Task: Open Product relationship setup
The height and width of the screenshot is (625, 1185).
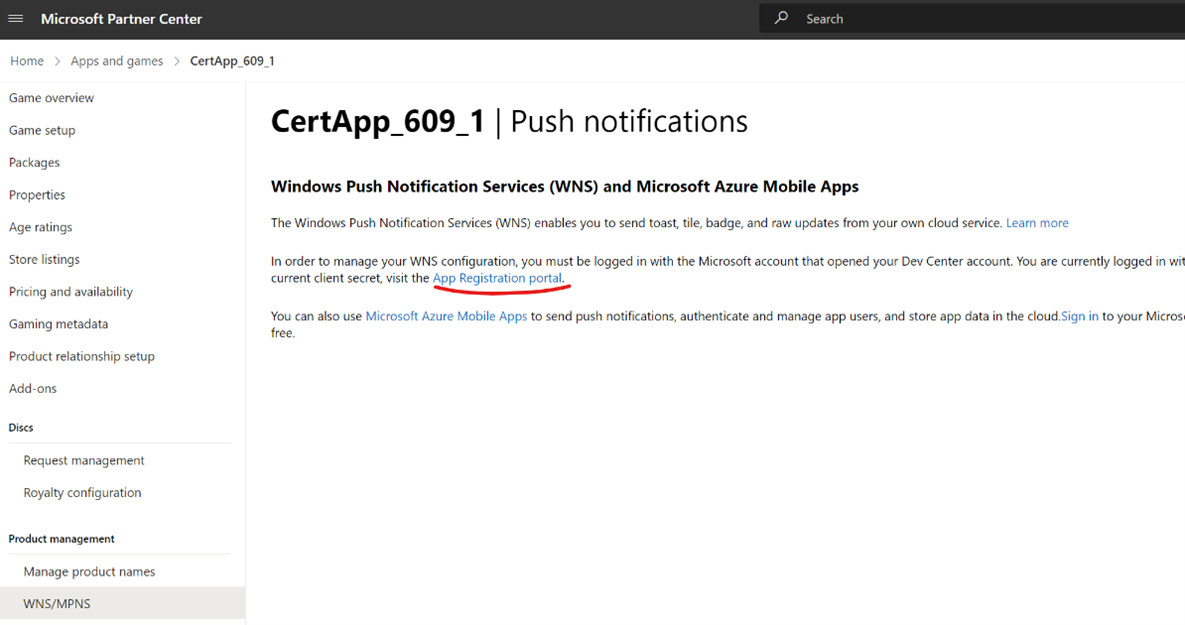Action: pyautogui.click(x=82, y=356)
